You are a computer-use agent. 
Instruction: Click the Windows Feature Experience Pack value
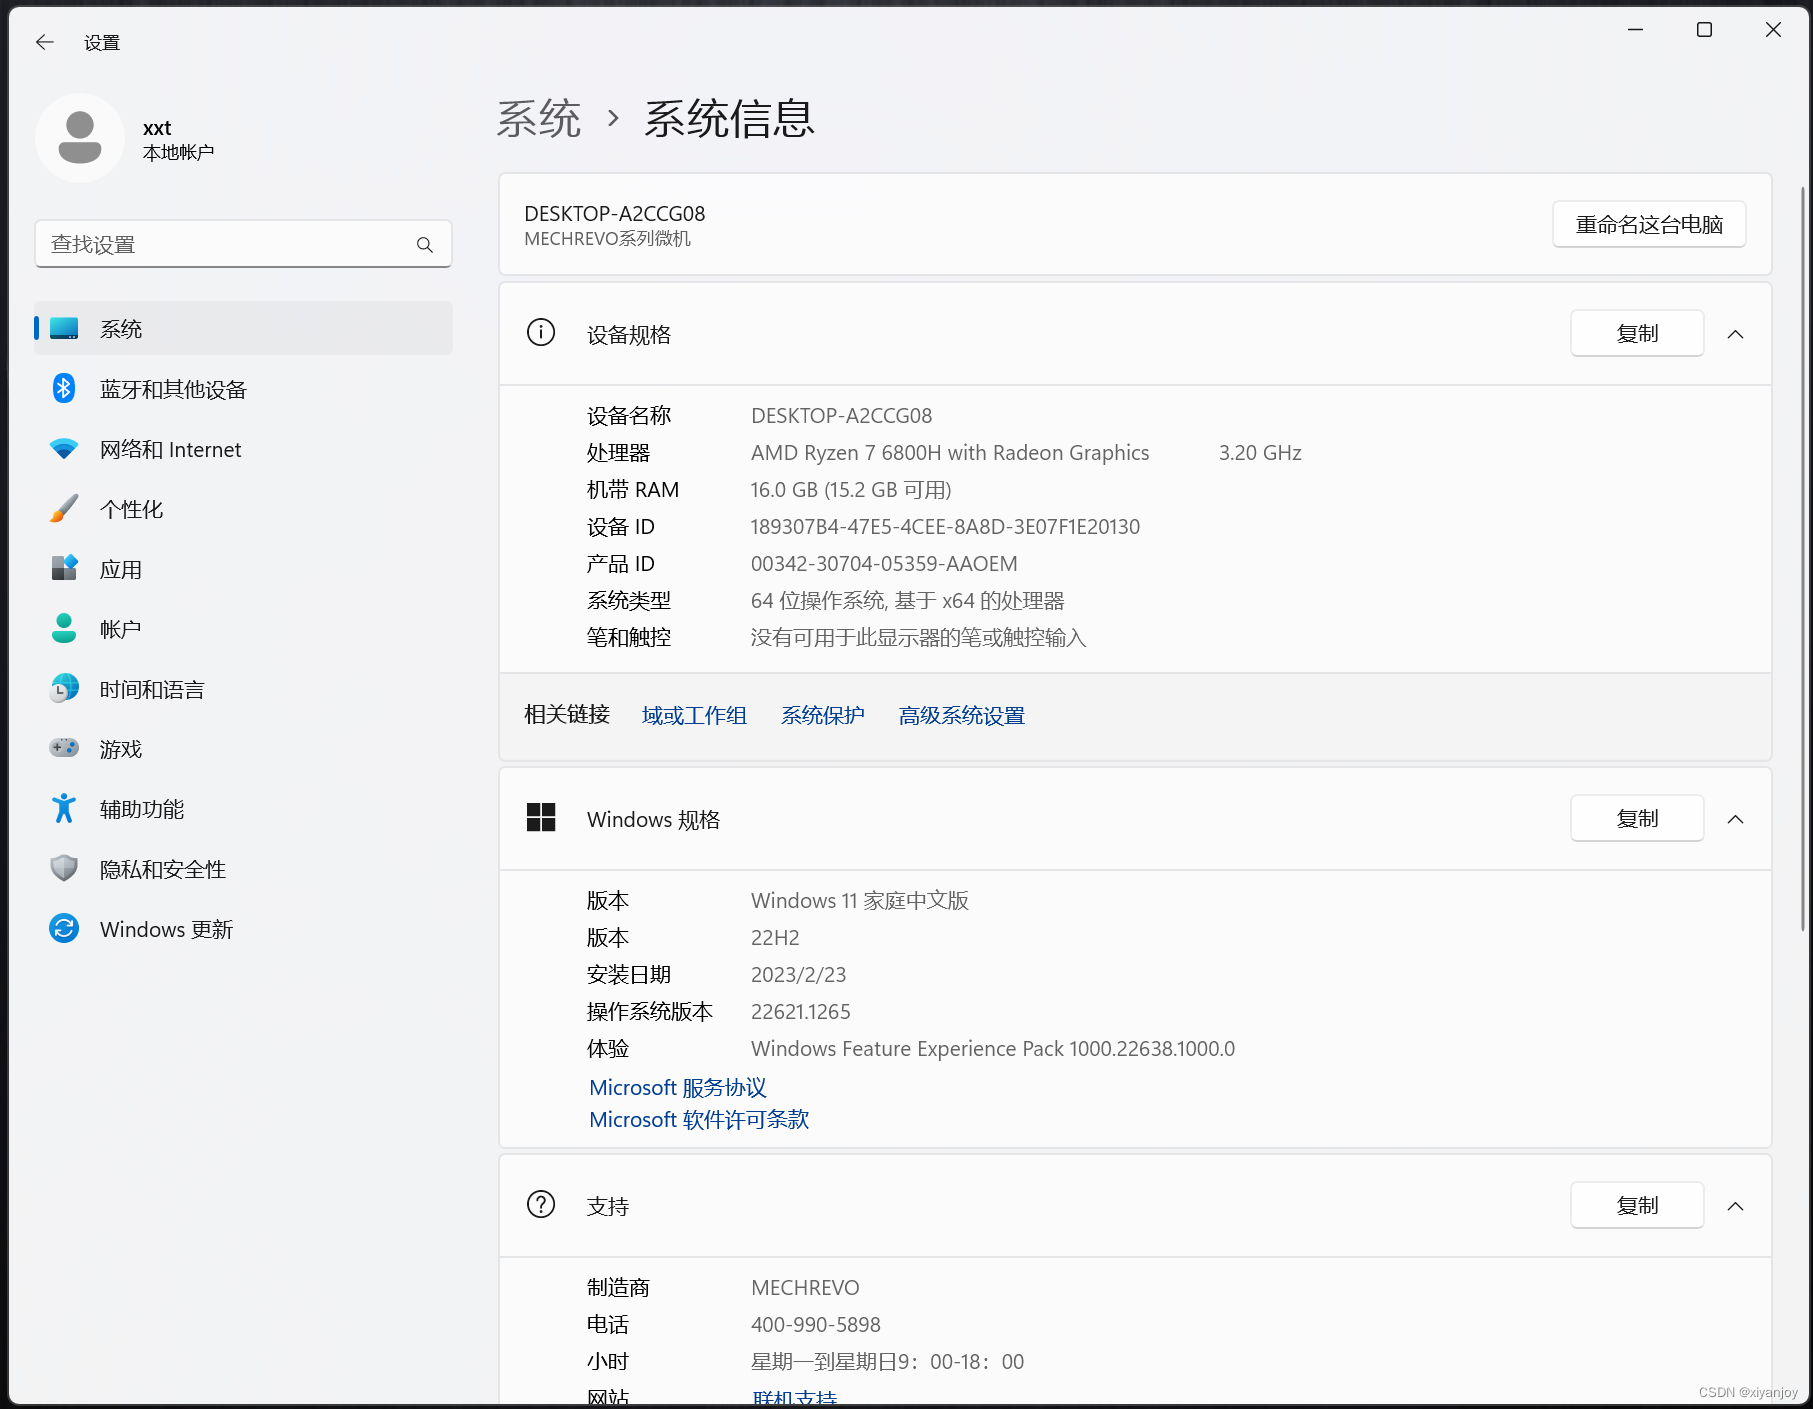[993, 1049]
